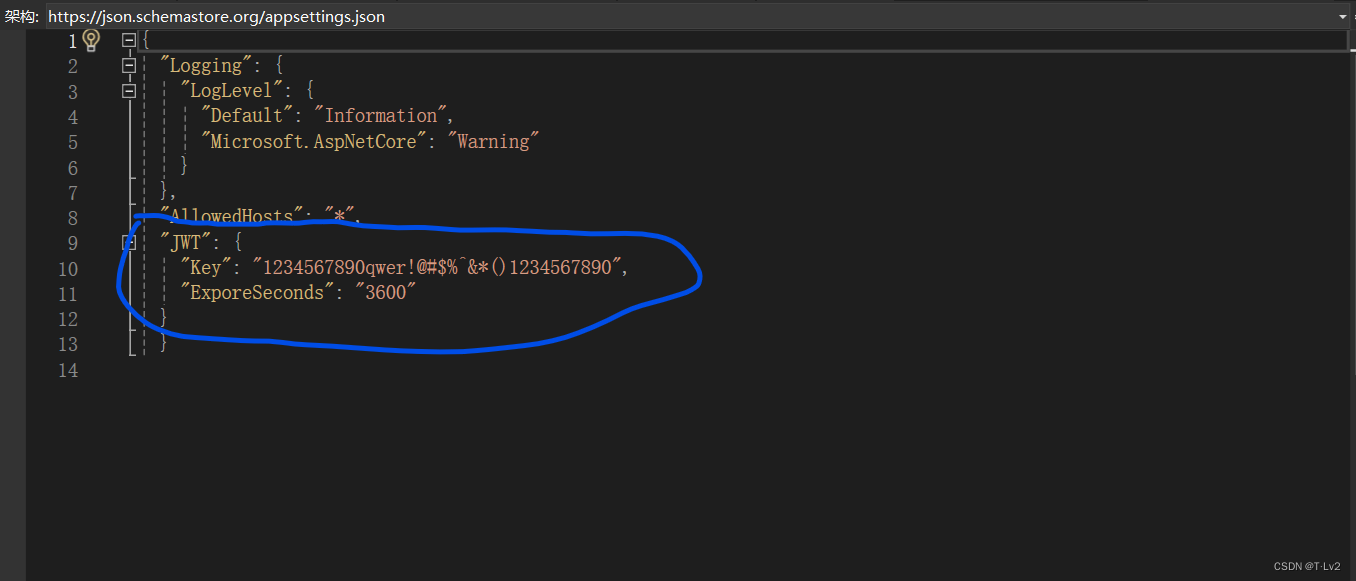Click the "Warning" value
The height and width of the screenshot is (581, 1356).
(x=493, y=142)
